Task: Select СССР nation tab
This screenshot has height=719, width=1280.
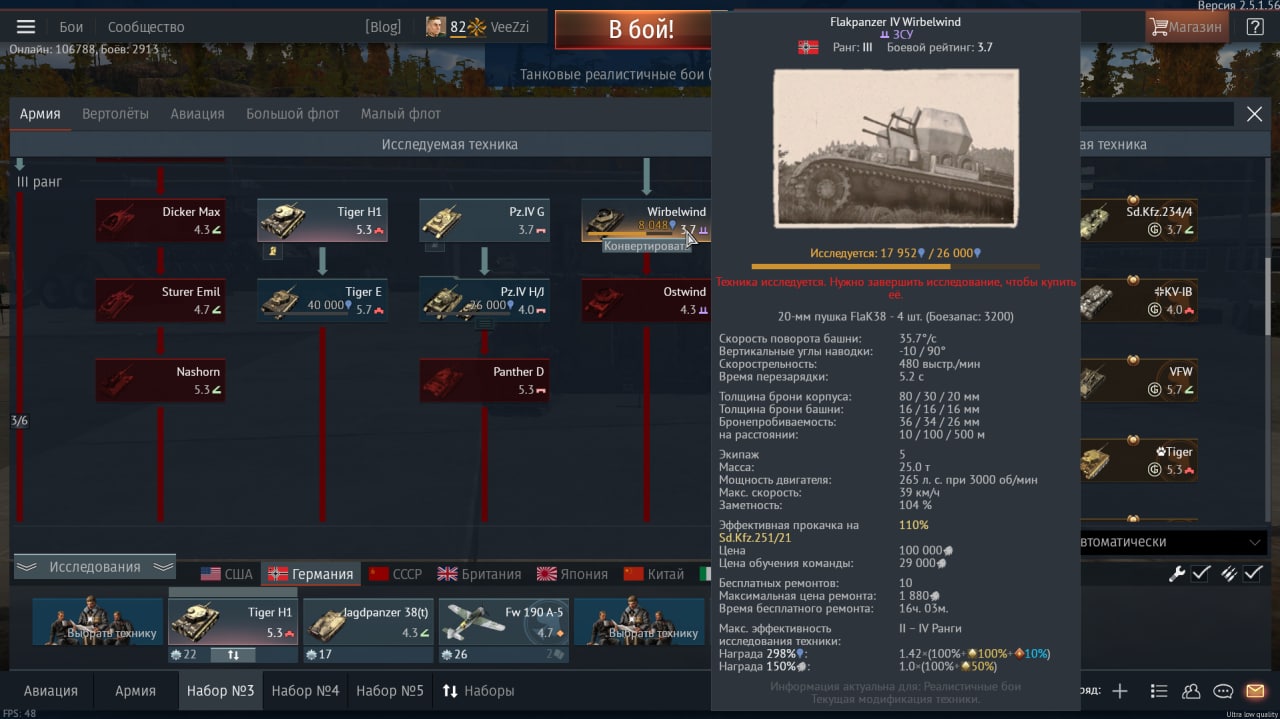Action: tap(396, 574)
